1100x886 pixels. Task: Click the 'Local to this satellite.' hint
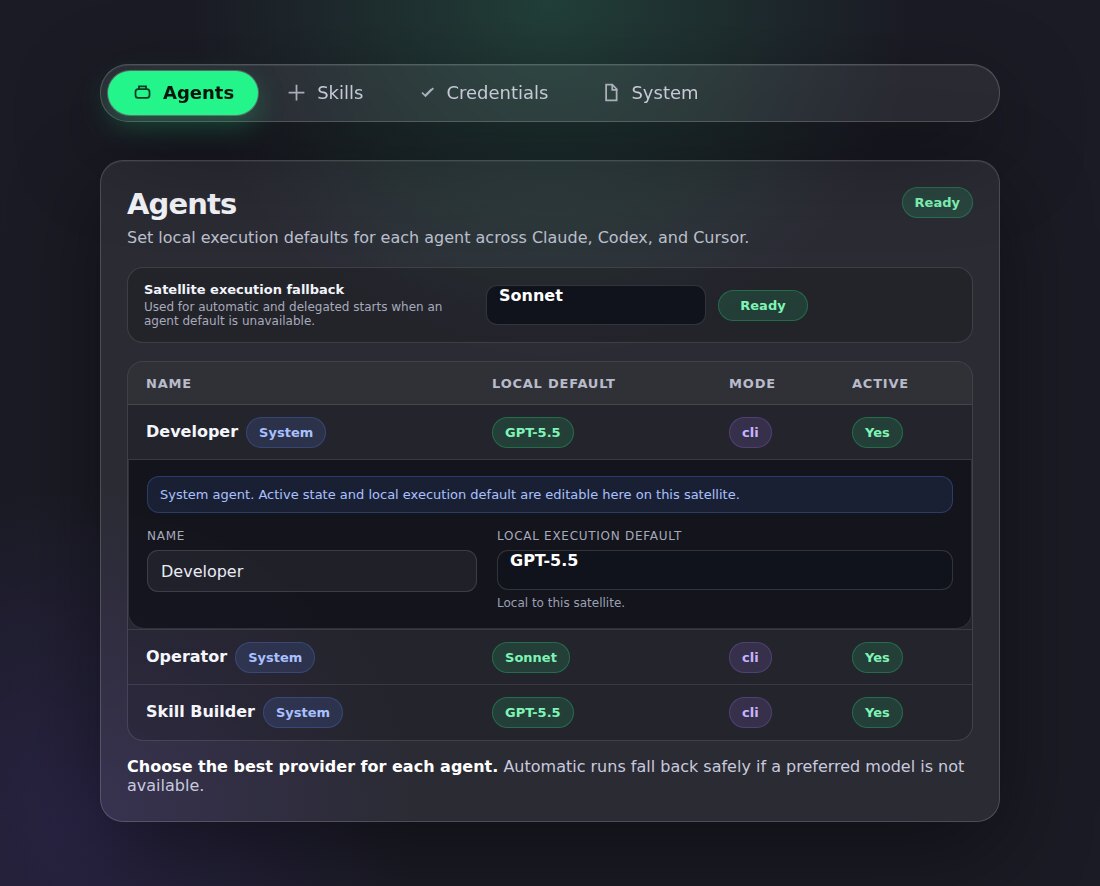coord(561,603)
